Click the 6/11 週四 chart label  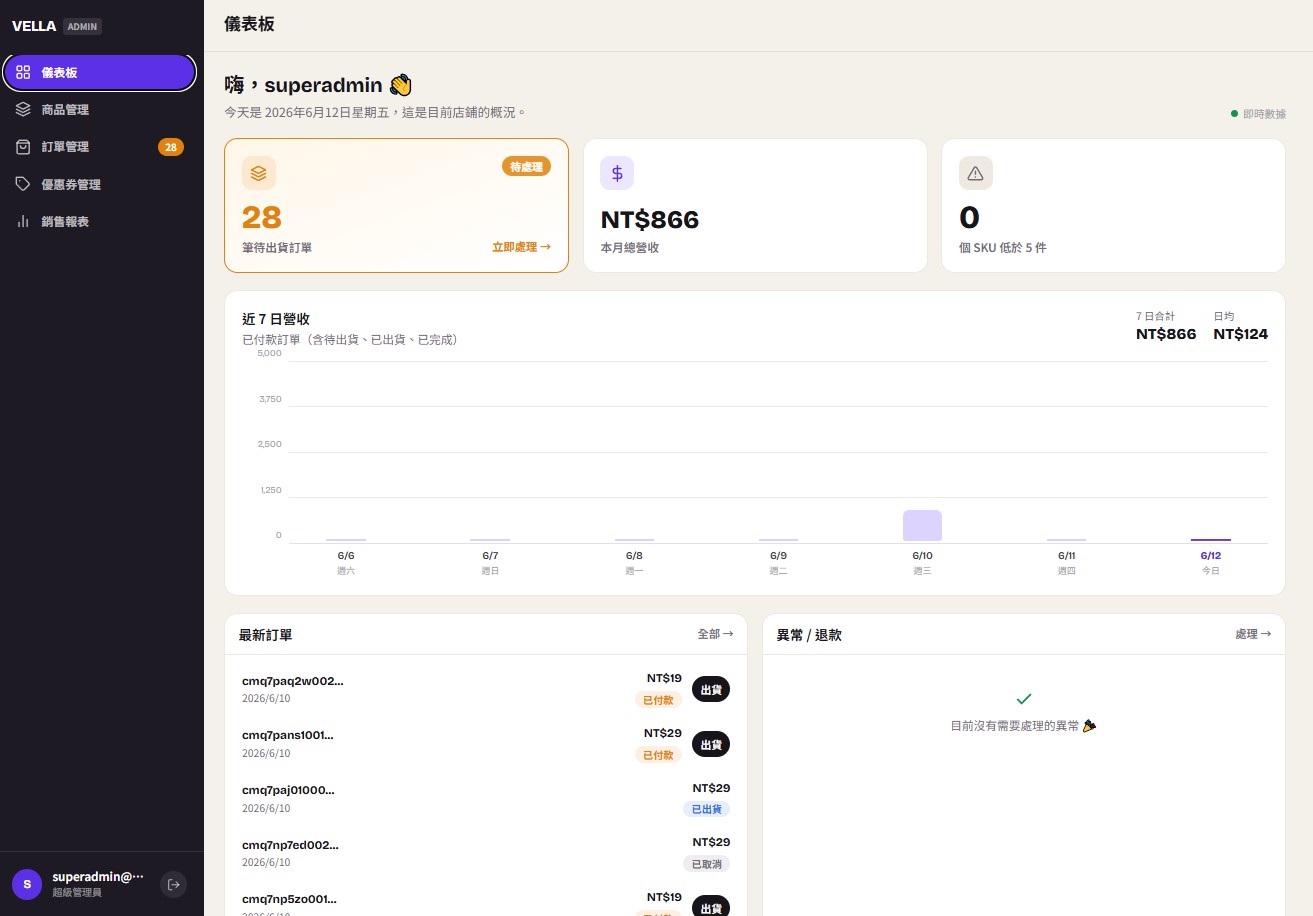click(1066, 562)
